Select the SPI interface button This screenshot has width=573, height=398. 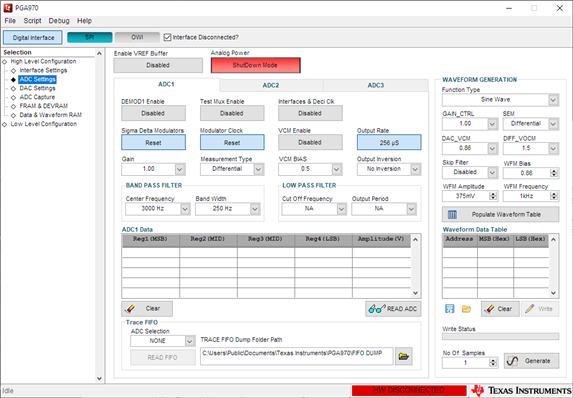[x=90, y=37]
